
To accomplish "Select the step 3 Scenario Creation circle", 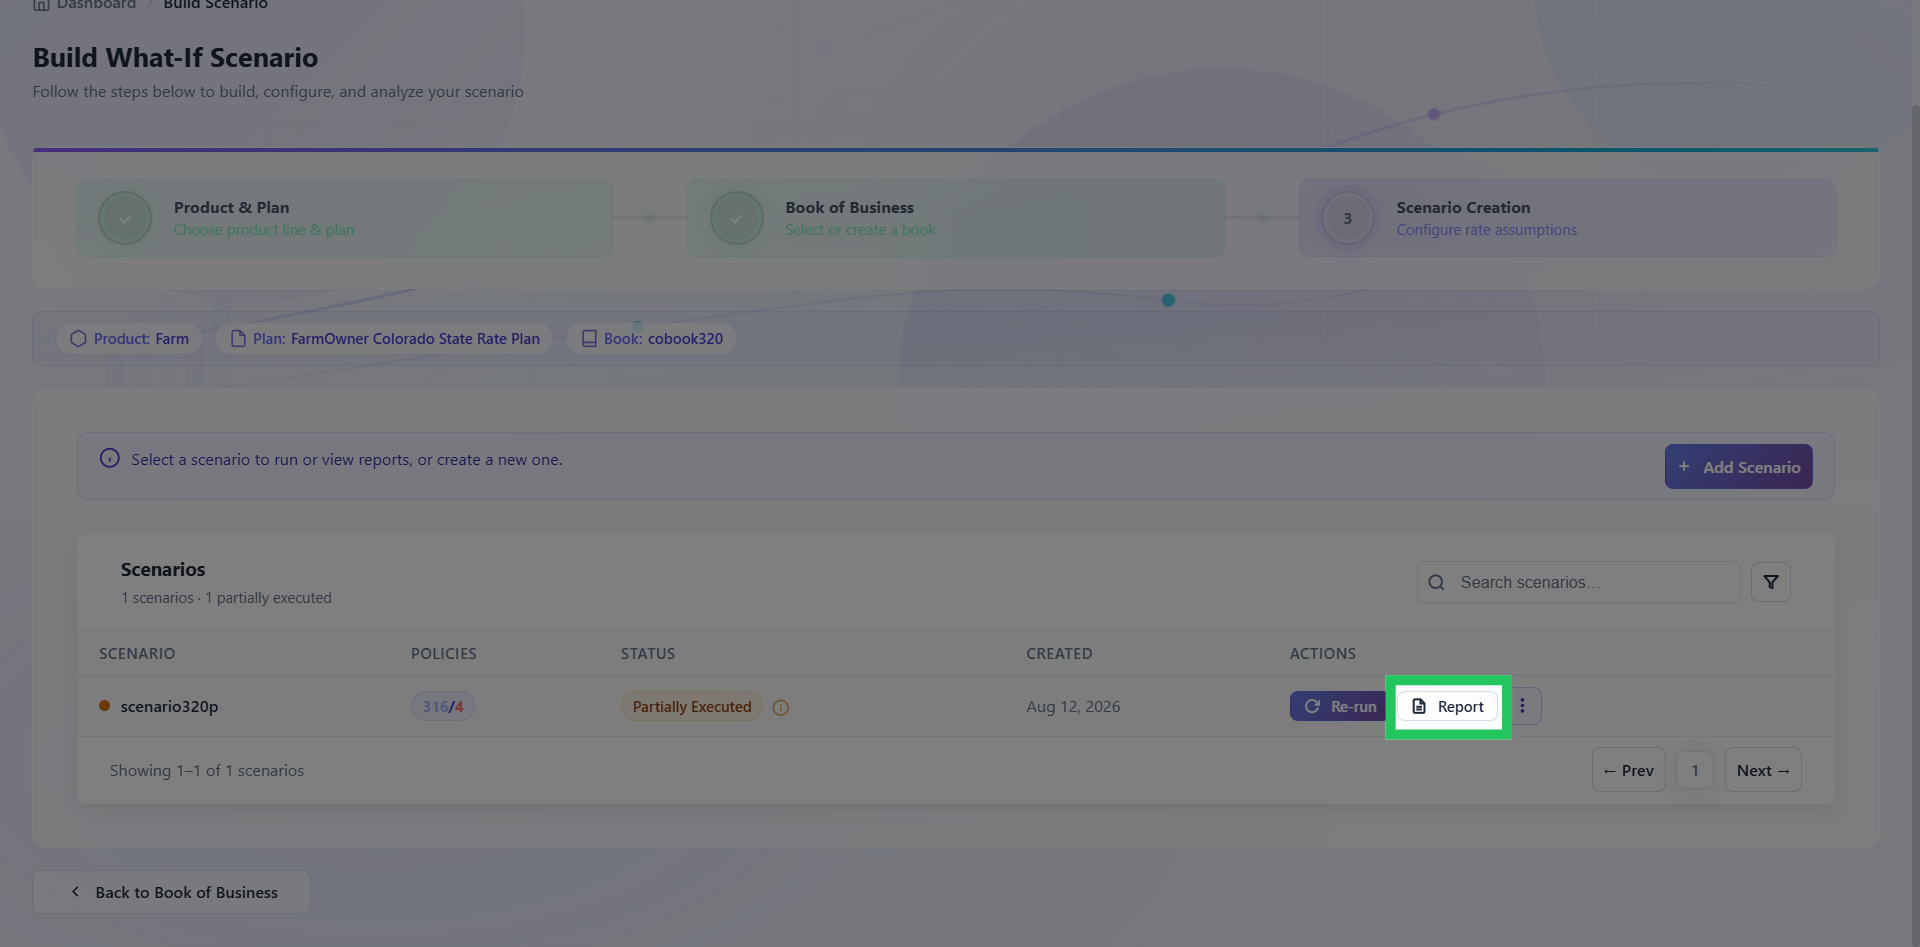I will 1347,218.
